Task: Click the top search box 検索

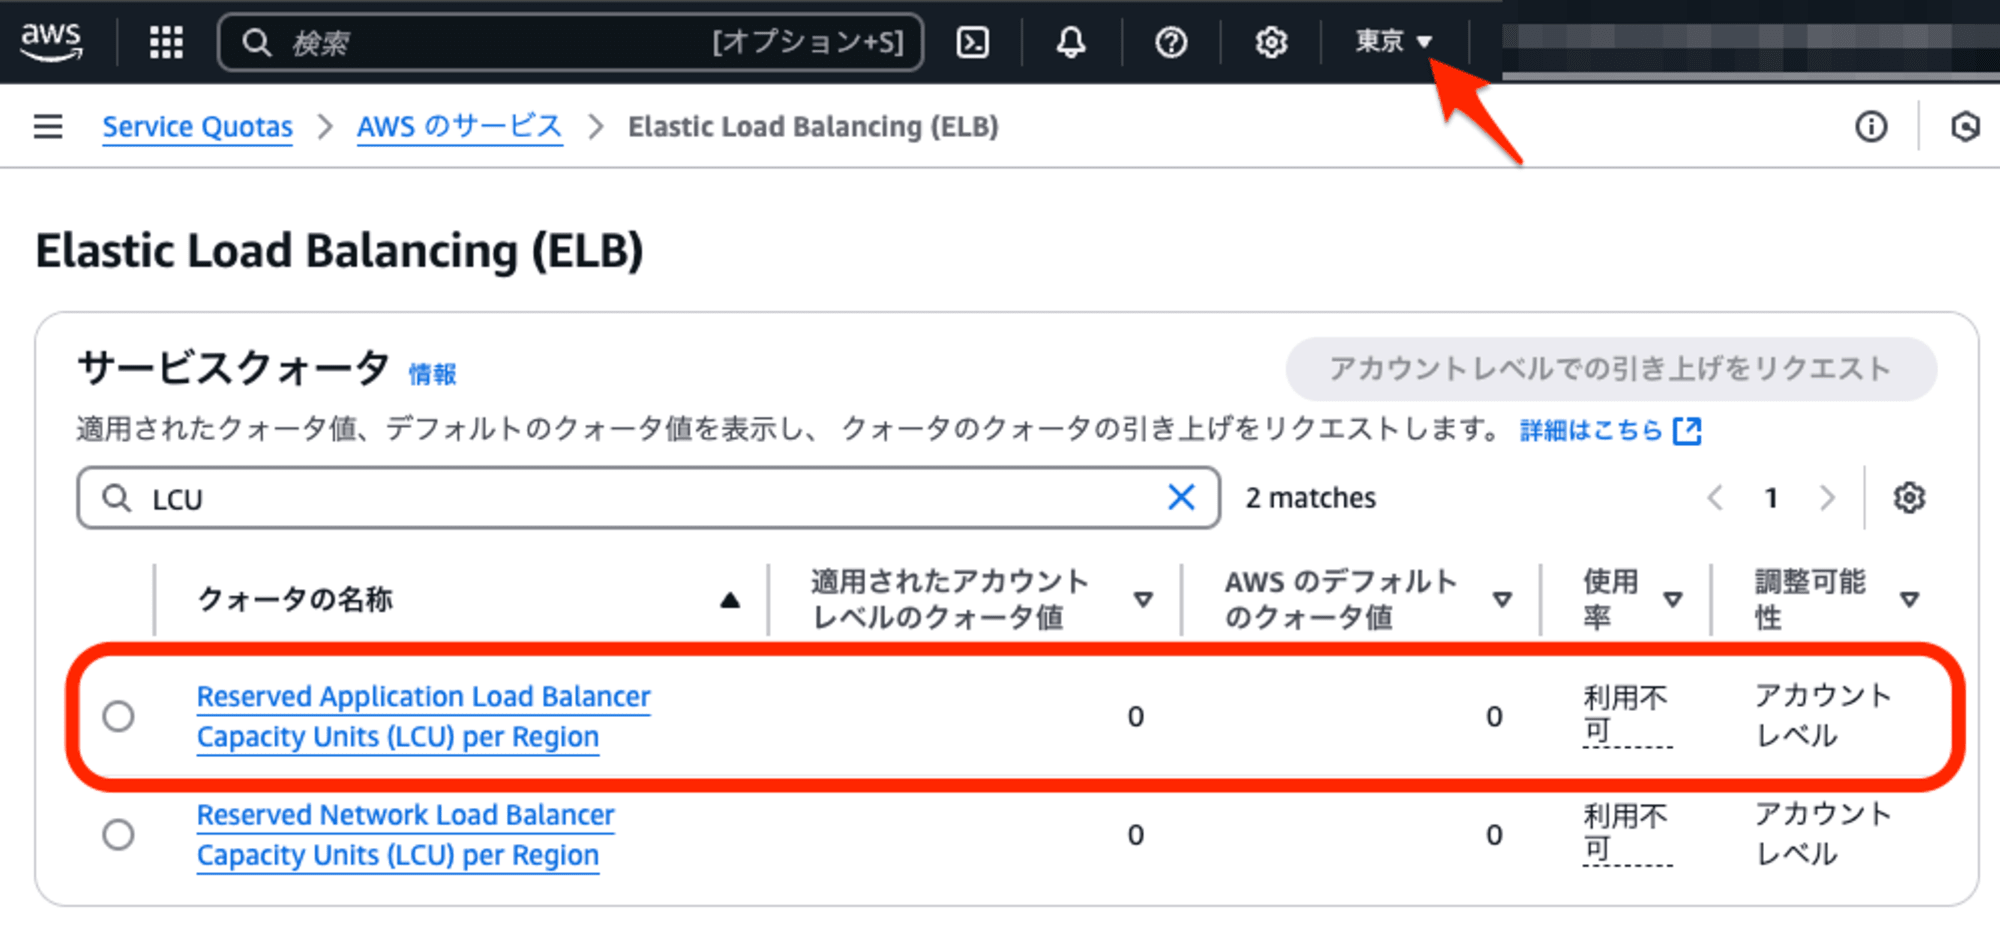Action: 570,42
